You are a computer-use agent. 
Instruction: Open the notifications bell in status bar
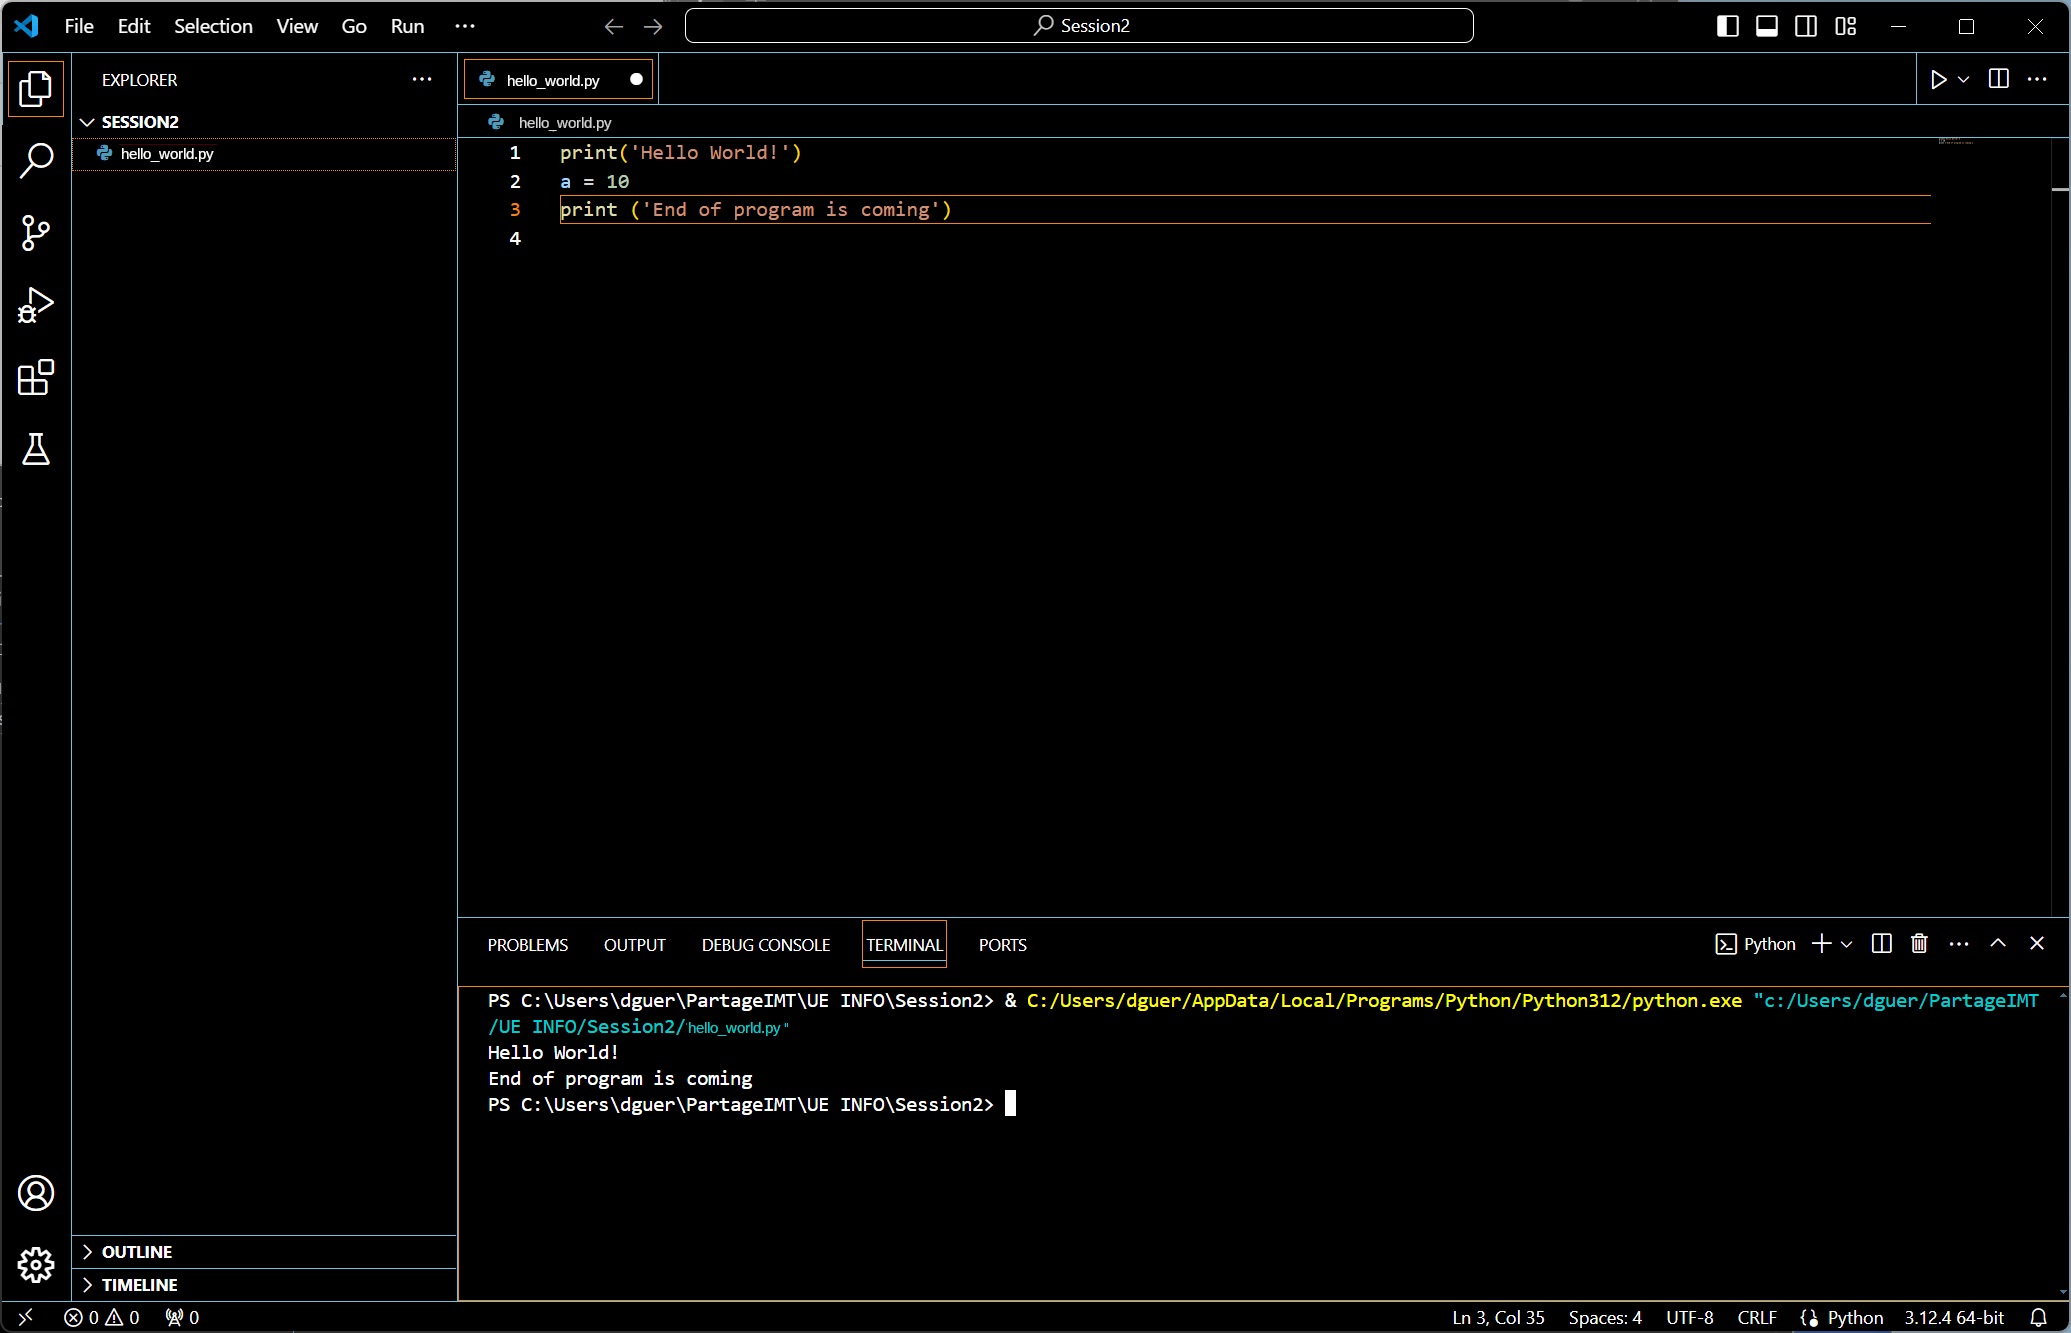[2038, 1317]
